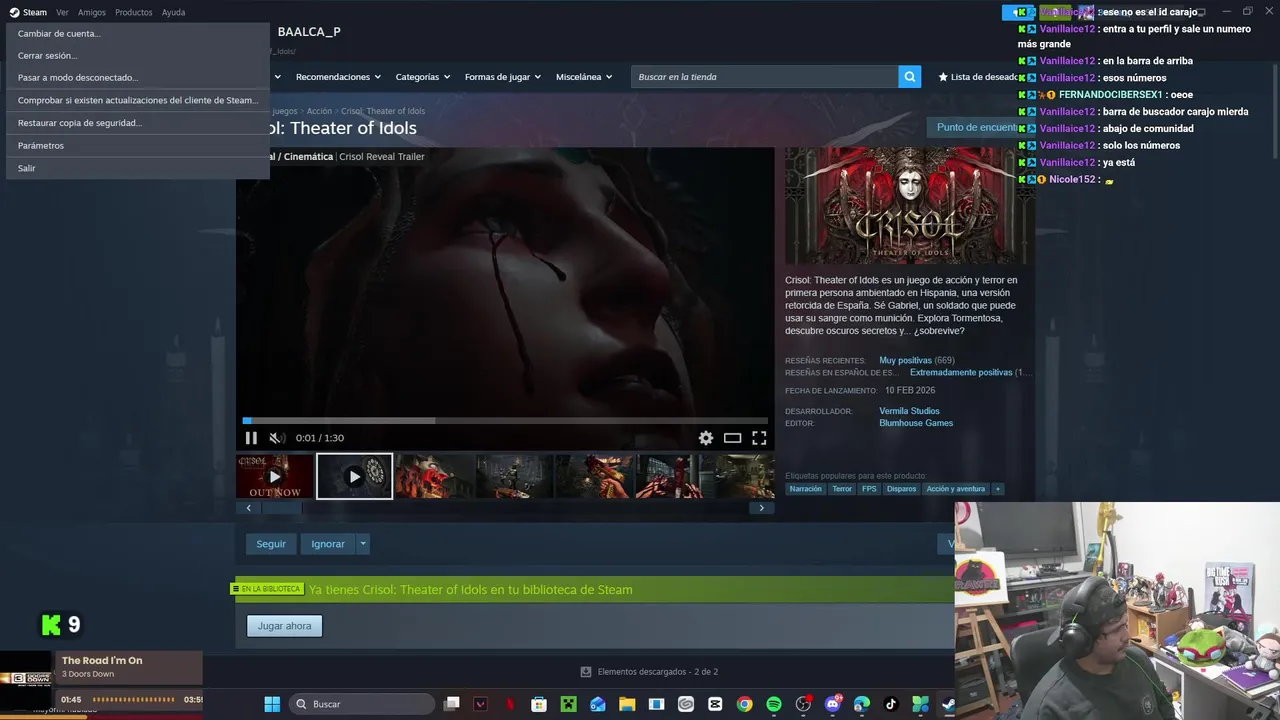
Task: Expand the 'Formas de jugar' dropdown
Action: pos(502,77)
